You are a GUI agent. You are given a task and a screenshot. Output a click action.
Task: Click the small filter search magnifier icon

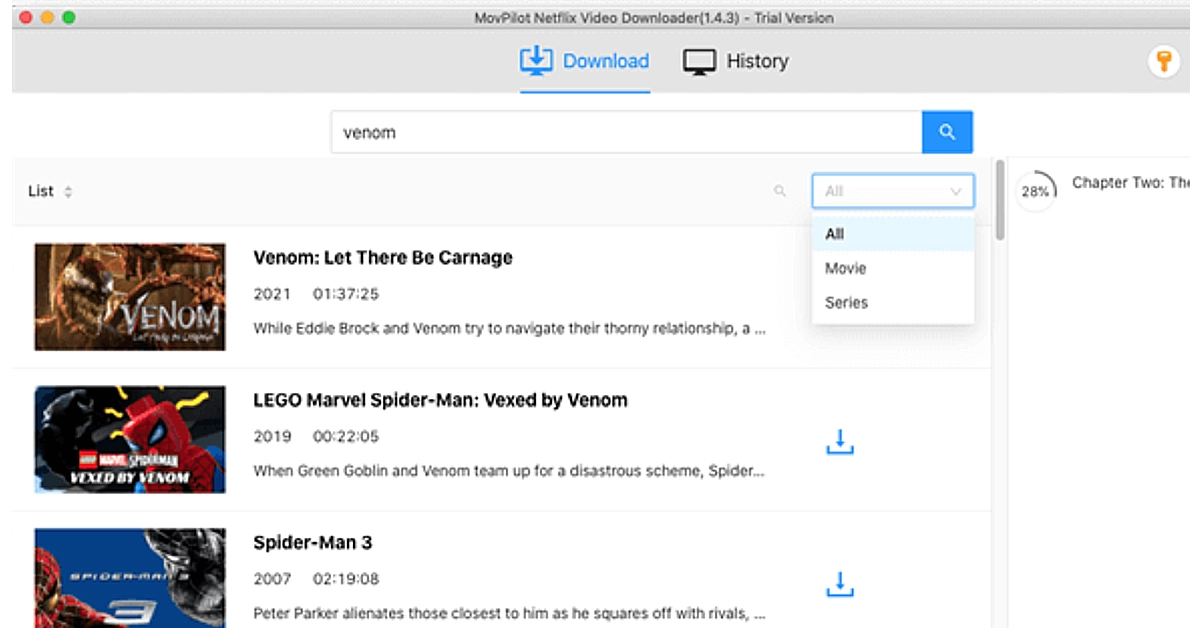coord(780,191)
